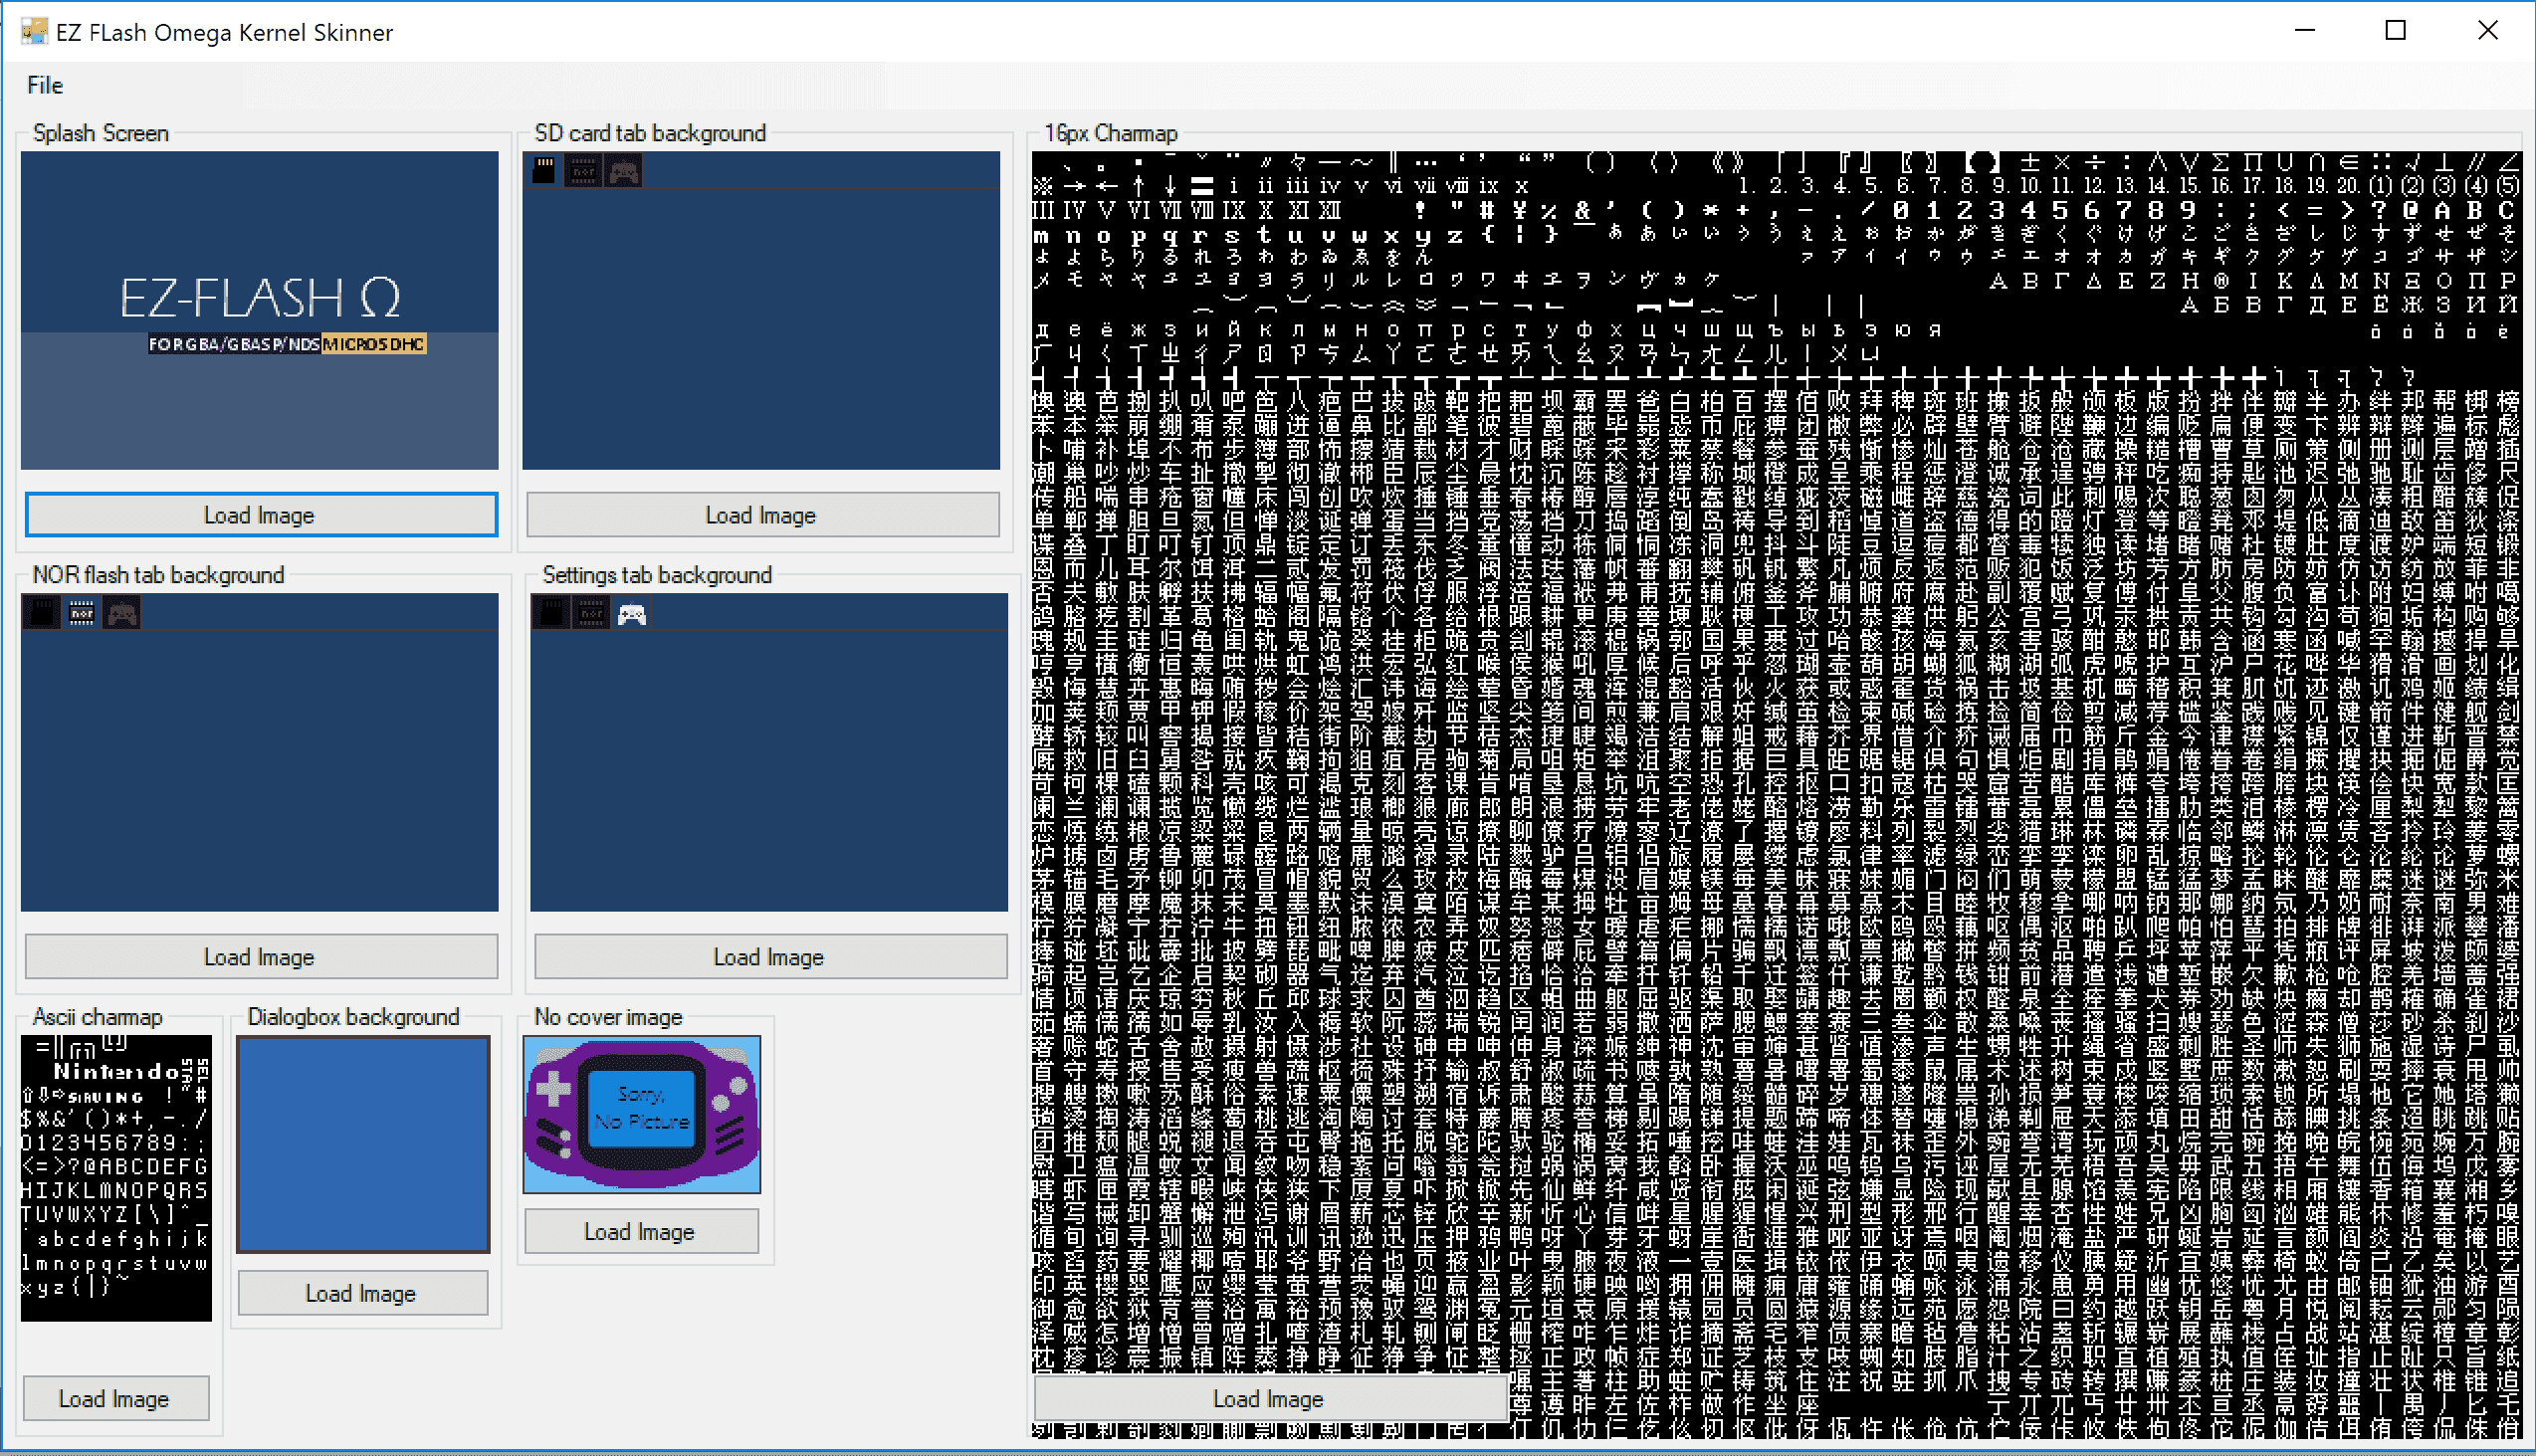Click the NOR chip icon in SD card preview
Image resolution: width=2536 pixels, height=1456 pixels.
(584, 171)
